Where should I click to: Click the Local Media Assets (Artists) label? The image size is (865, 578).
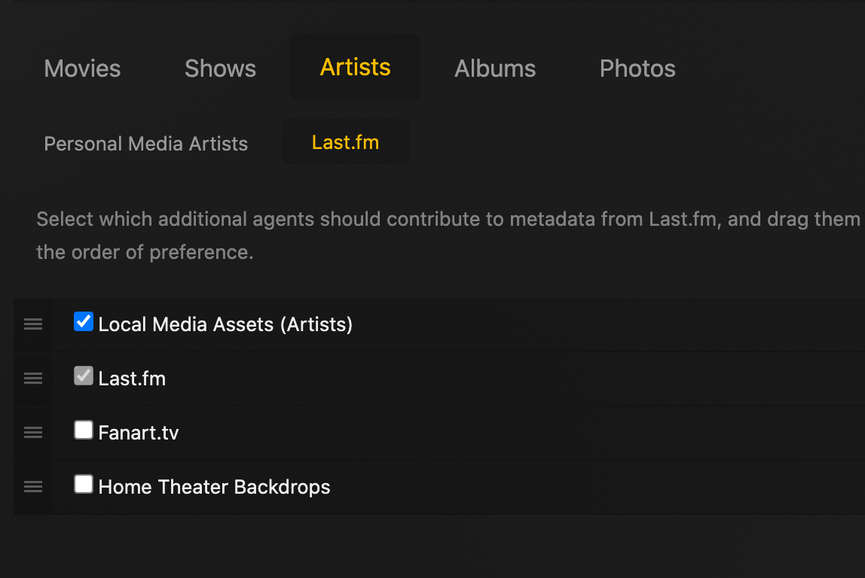(225, 324)
